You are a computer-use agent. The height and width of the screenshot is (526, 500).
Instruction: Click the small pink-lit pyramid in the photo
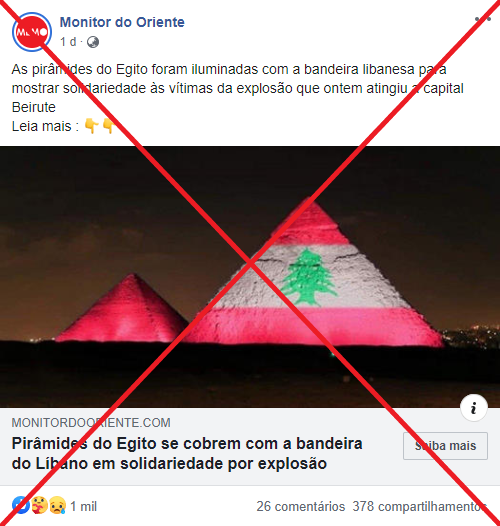tap(124, 309)
